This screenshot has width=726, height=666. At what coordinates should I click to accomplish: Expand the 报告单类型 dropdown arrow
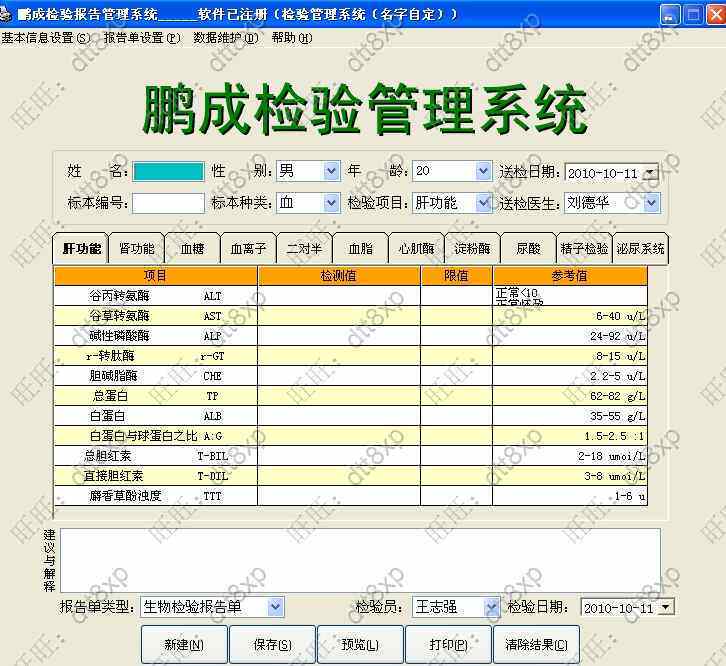tap(275, 607)
